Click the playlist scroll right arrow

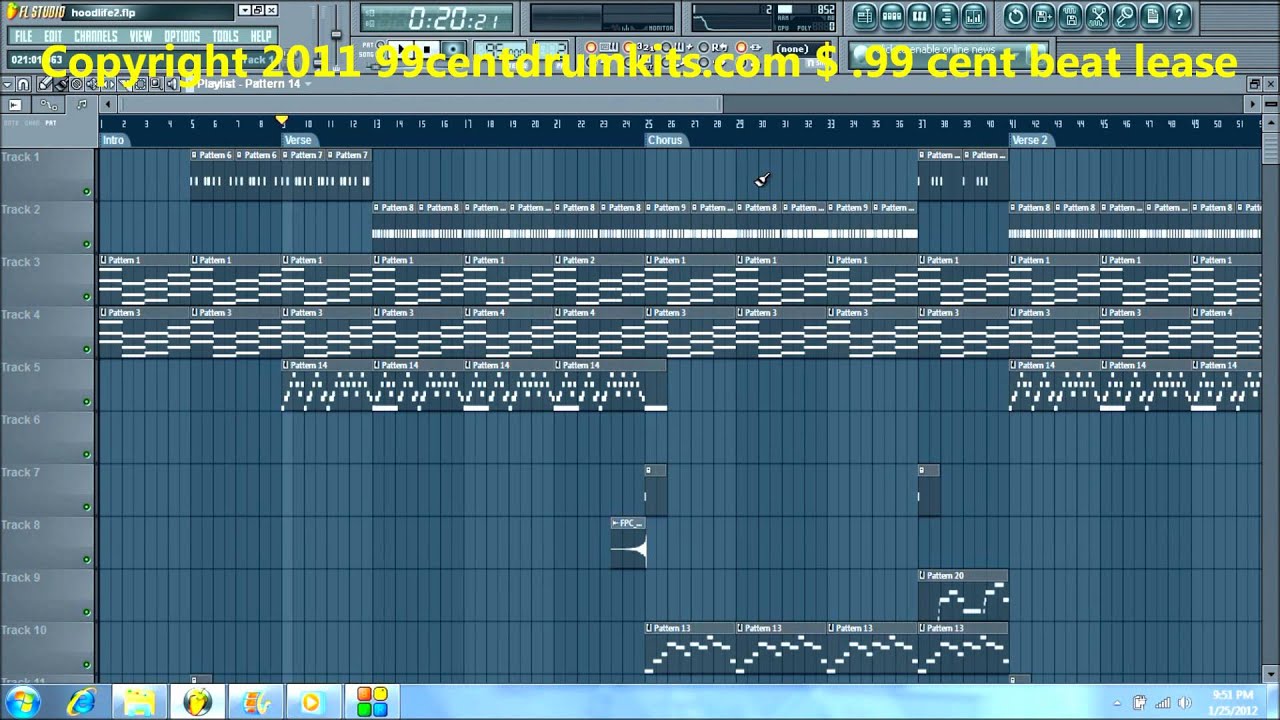pos(1253,104)
